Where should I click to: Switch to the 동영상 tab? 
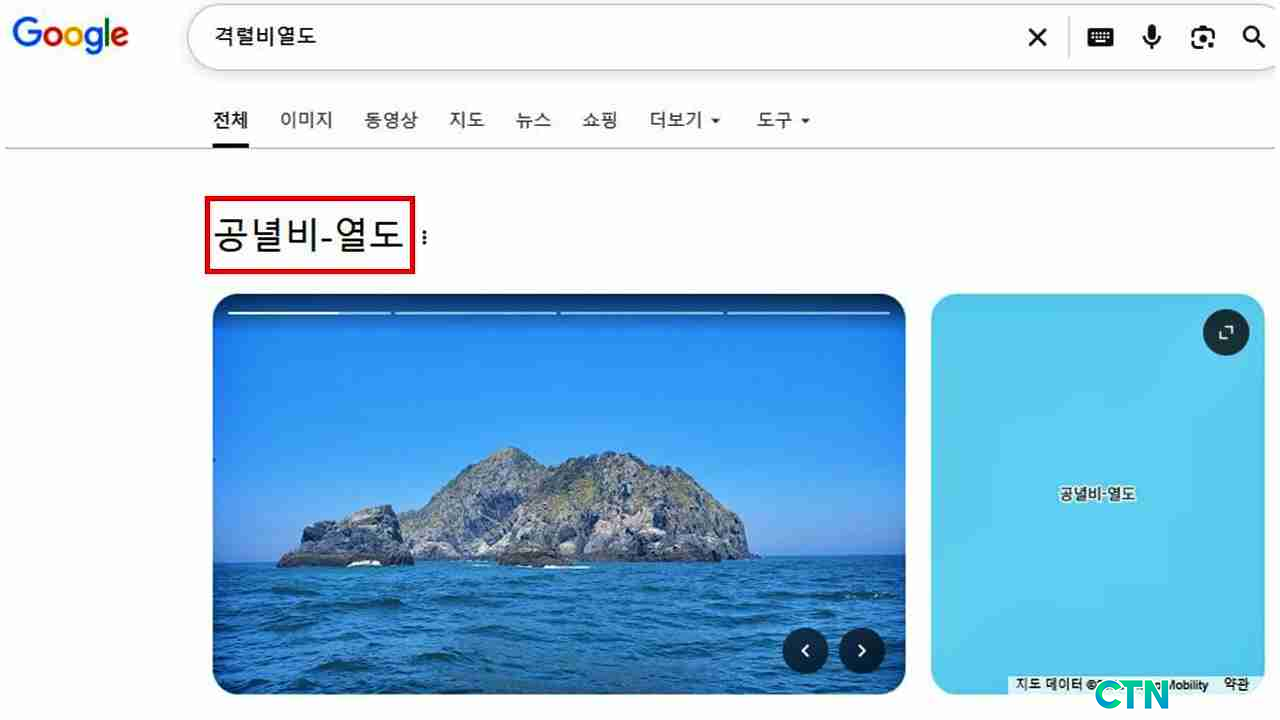pyautogui.click(x=391, y=120)
